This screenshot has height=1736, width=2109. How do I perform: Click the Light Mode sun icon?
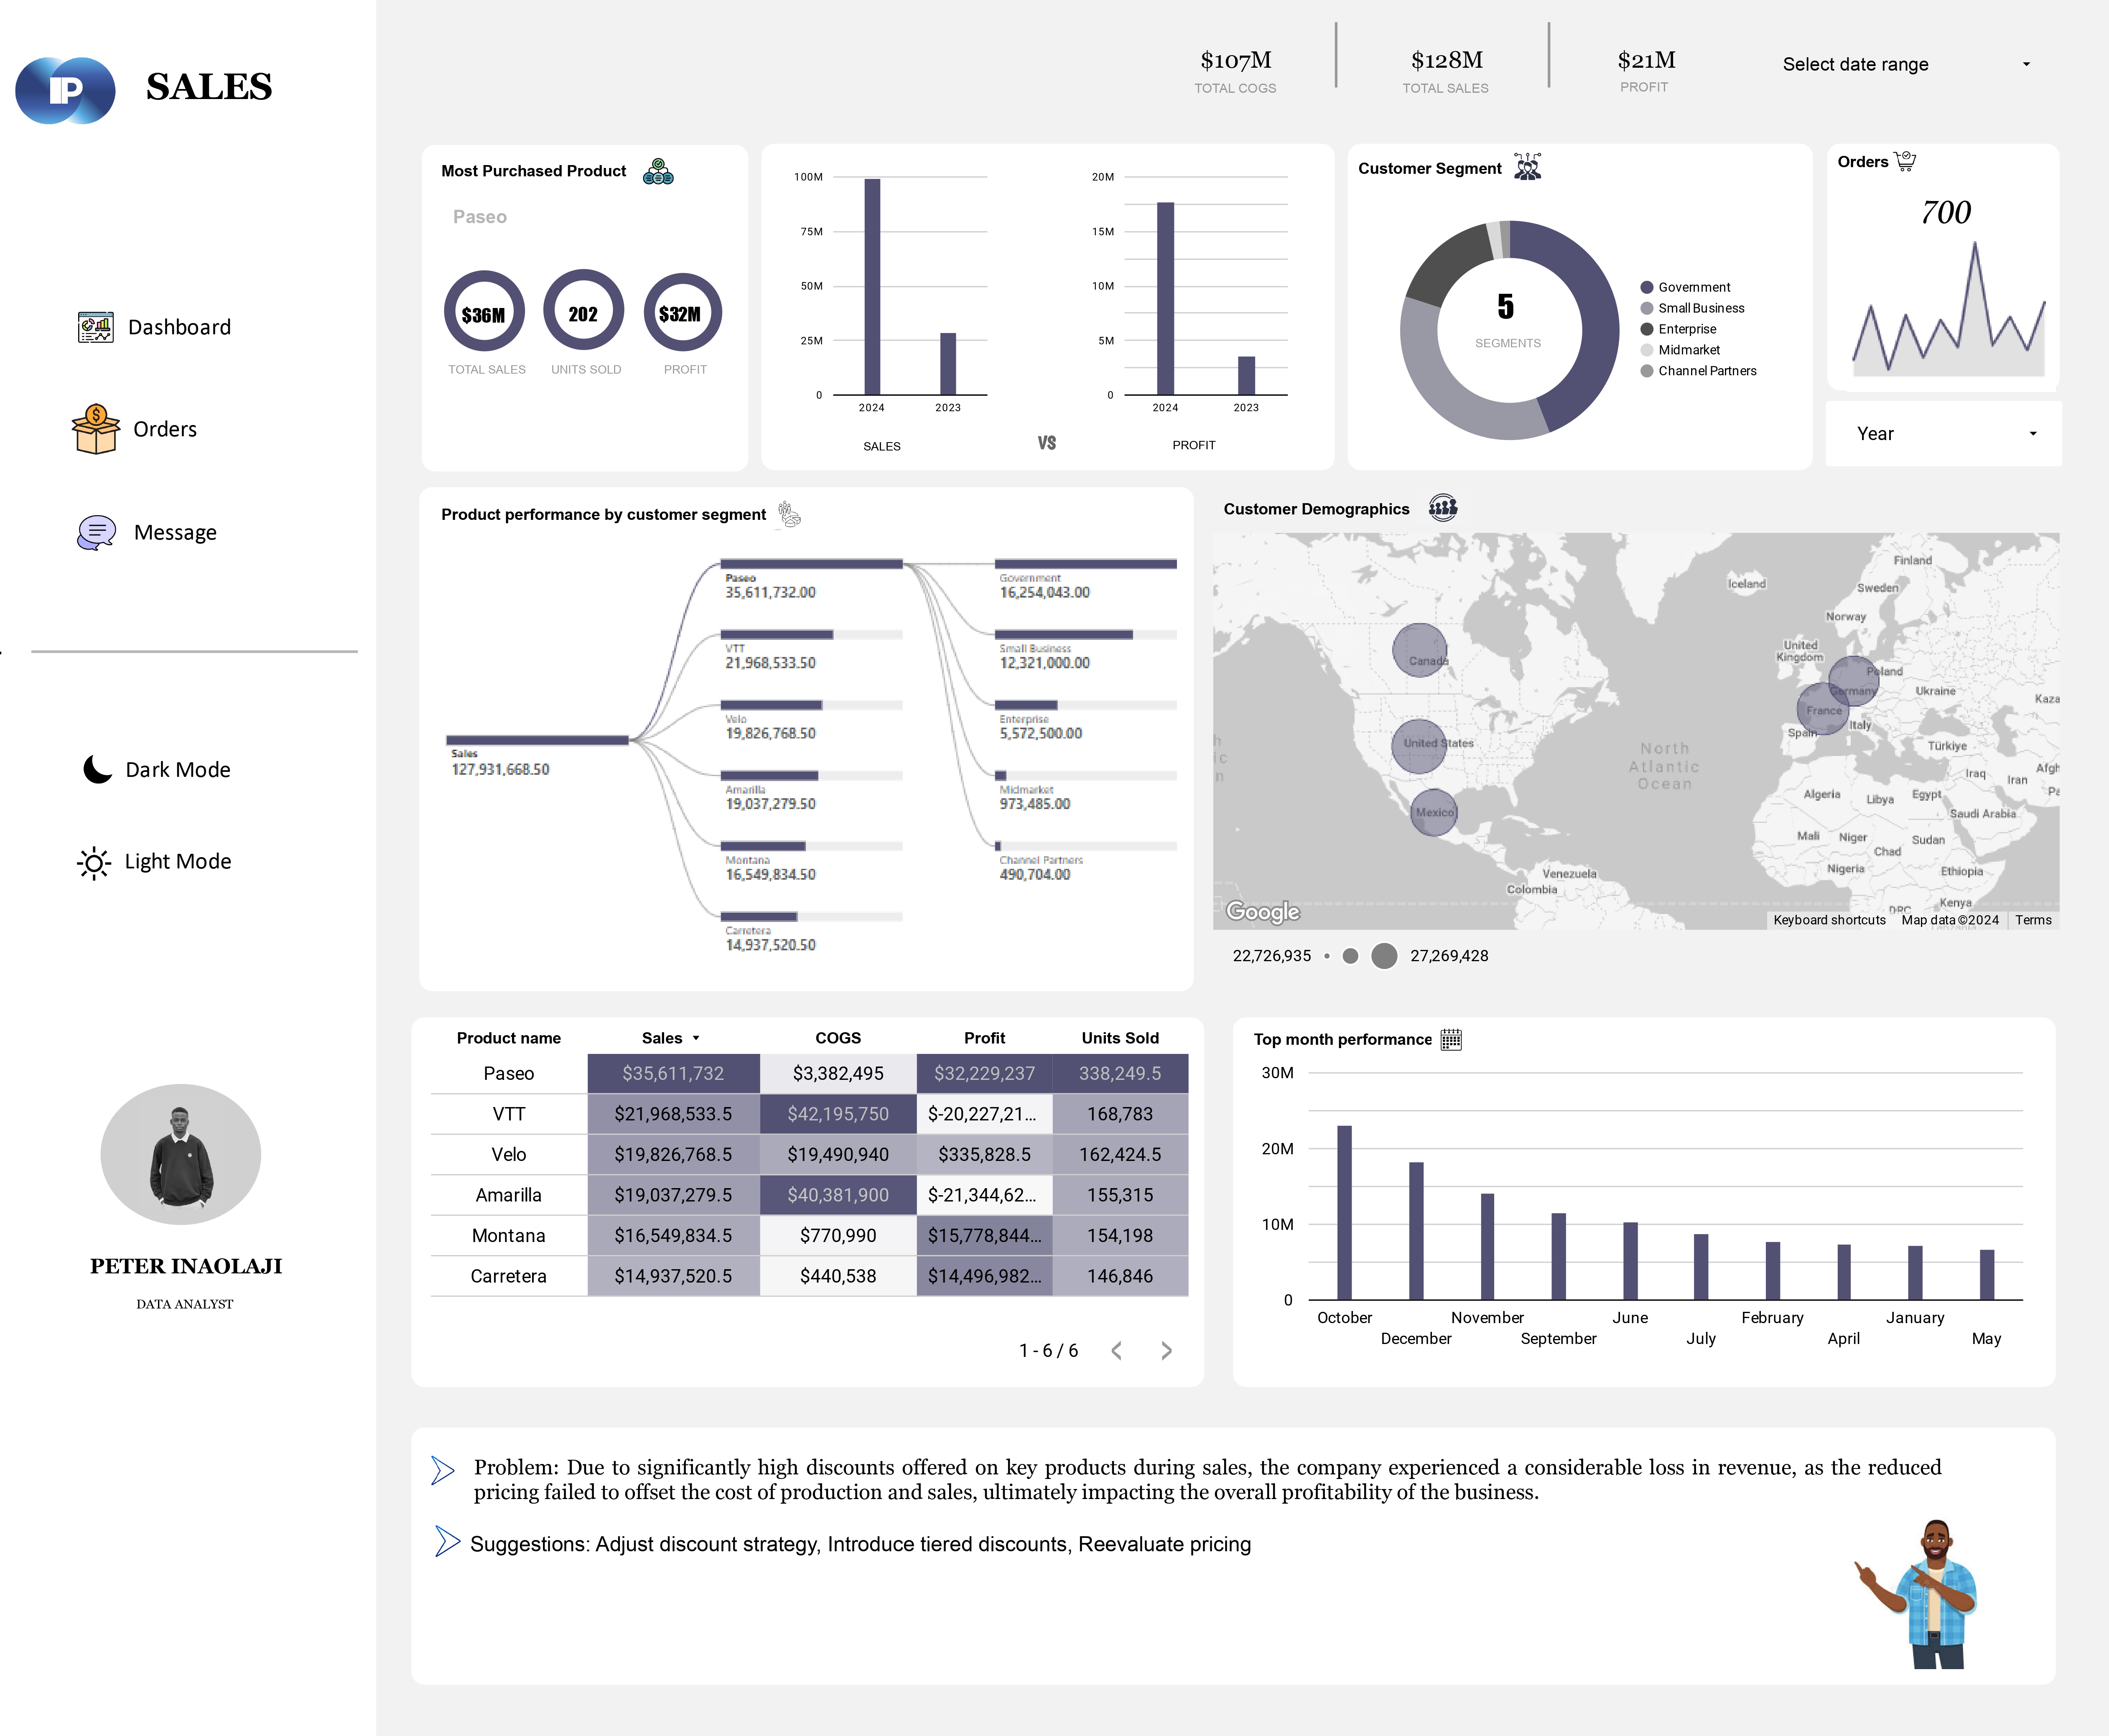click(94, 862)
